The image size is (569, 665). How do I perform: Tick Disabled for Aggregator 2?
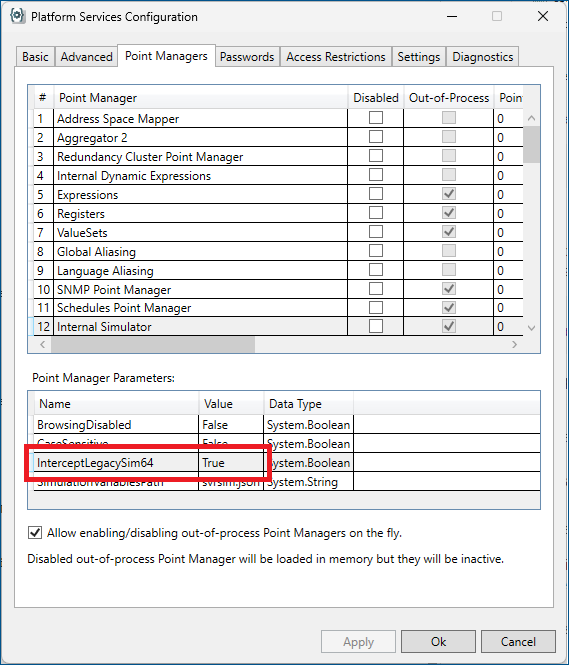[376, 137]
